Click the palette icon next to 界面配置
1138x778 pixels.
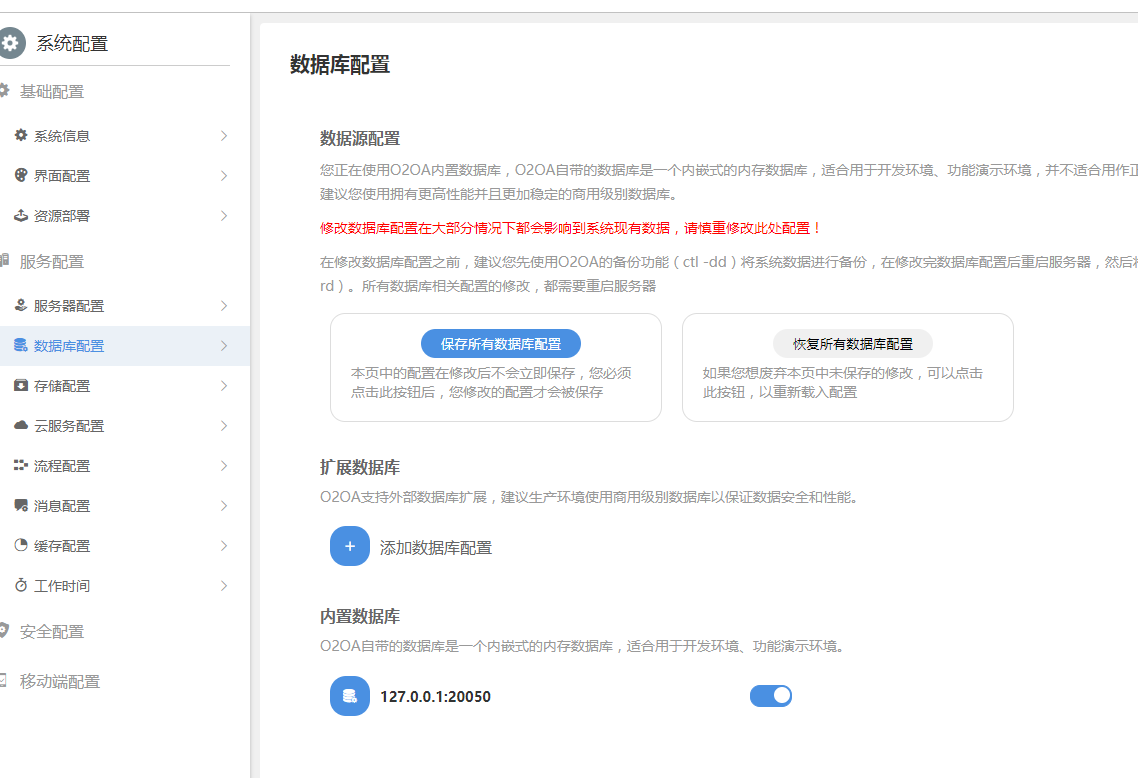coord(21,175)
